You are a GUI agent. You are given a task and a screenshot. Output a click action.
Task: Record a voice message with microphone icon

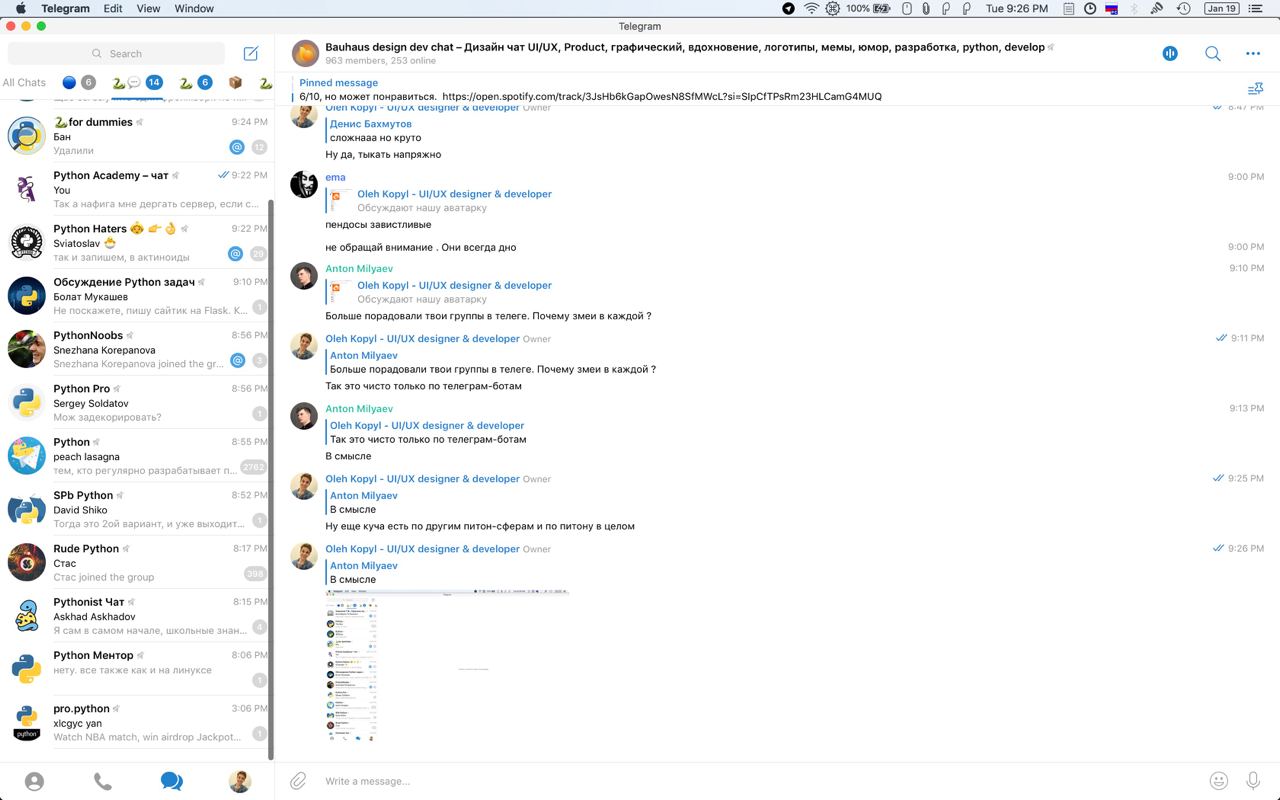(x=1253, y=781)
